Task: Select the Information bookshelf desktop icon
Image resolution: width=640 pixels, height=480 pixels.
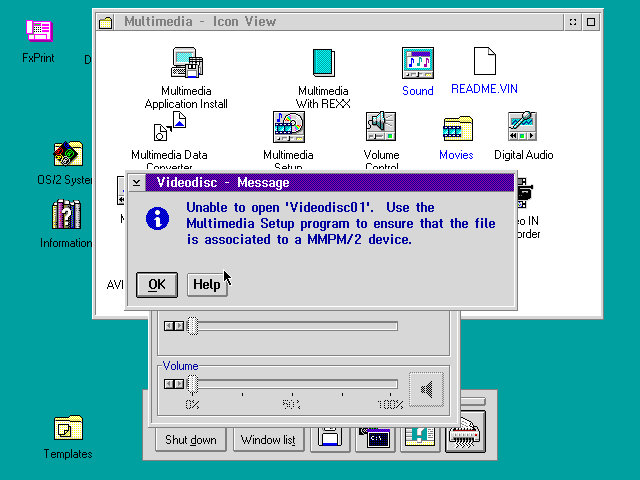Action: 66,214
